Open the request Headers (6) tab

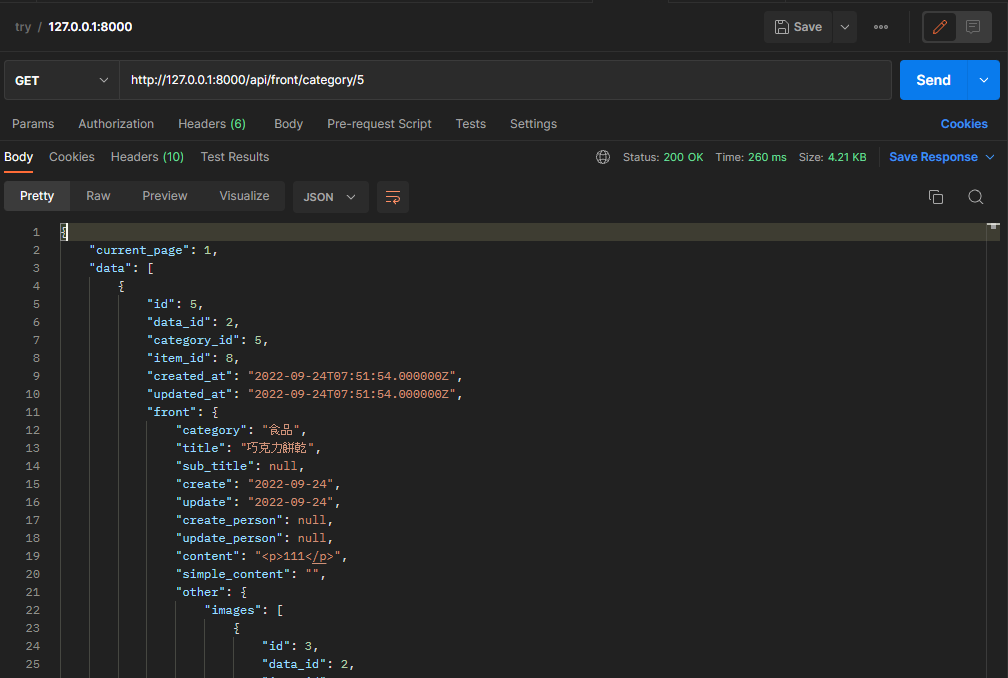212,124
